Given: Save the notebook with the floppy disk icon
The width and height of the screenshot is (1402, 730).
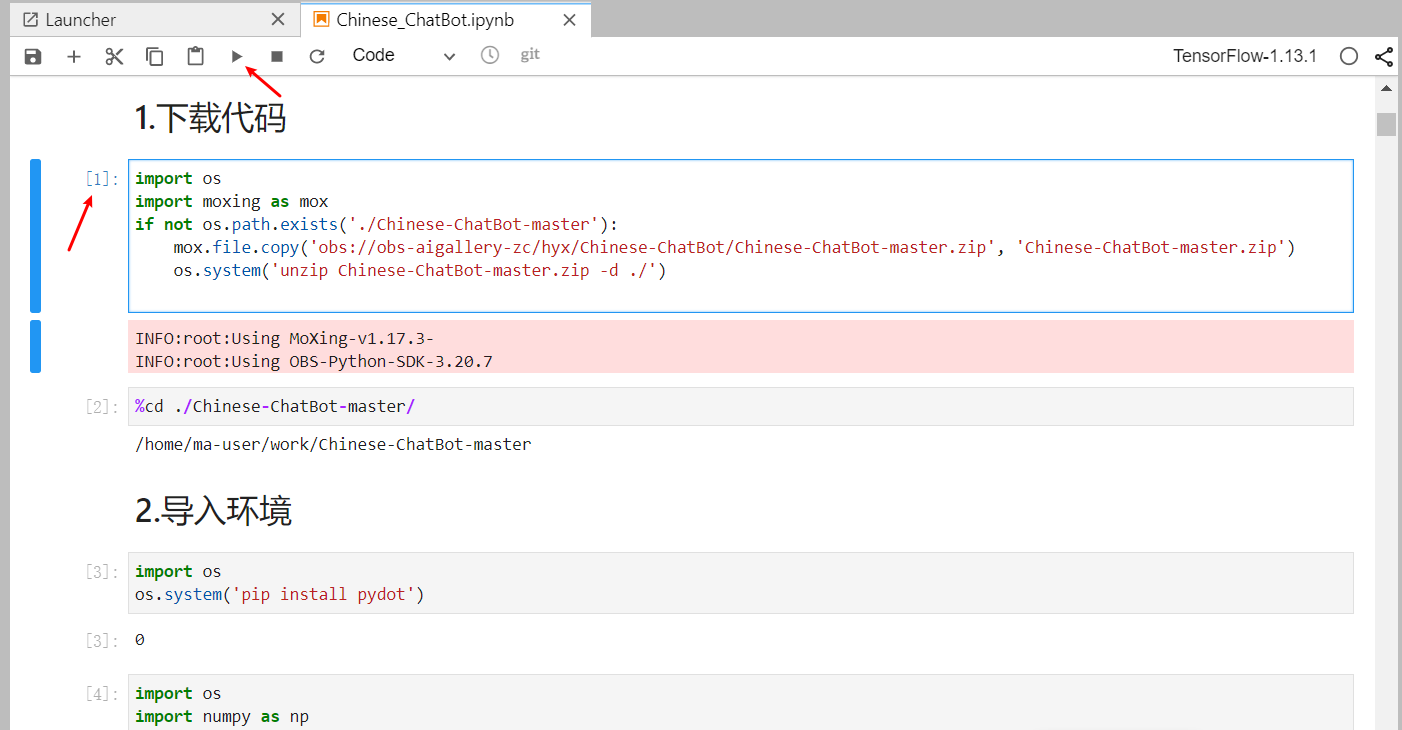Looking at the screenshot, I should click(x=33, y=56).
